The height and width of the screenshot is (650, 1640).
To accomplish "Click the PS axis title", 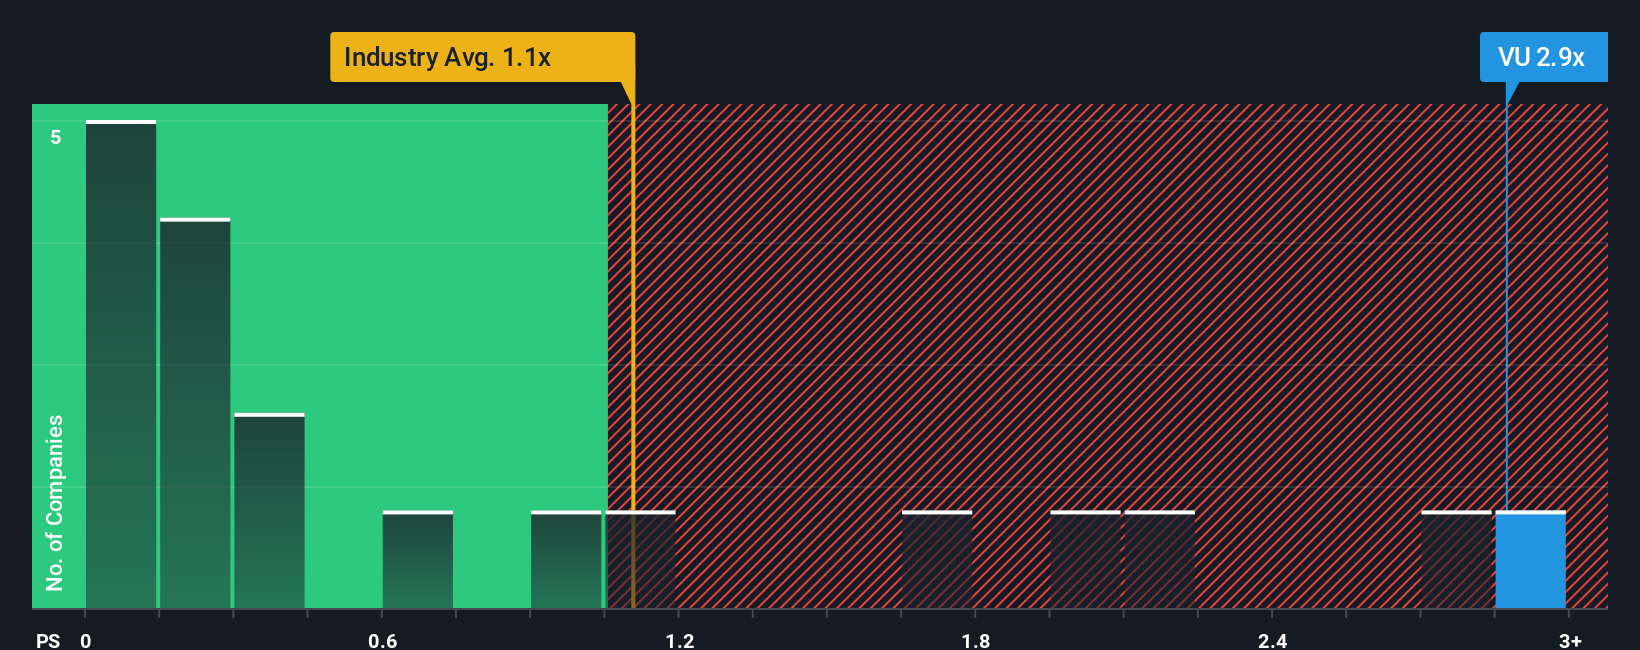I will coord(48,640).
